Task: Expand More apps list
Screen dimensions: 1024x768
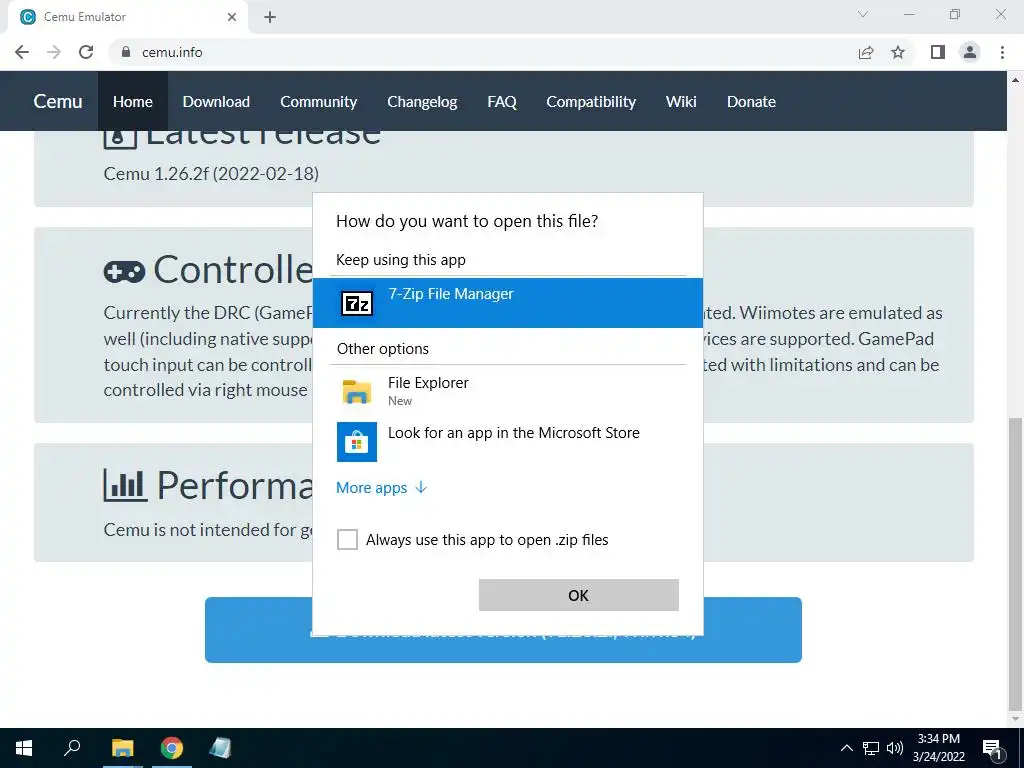Action: 381,488
